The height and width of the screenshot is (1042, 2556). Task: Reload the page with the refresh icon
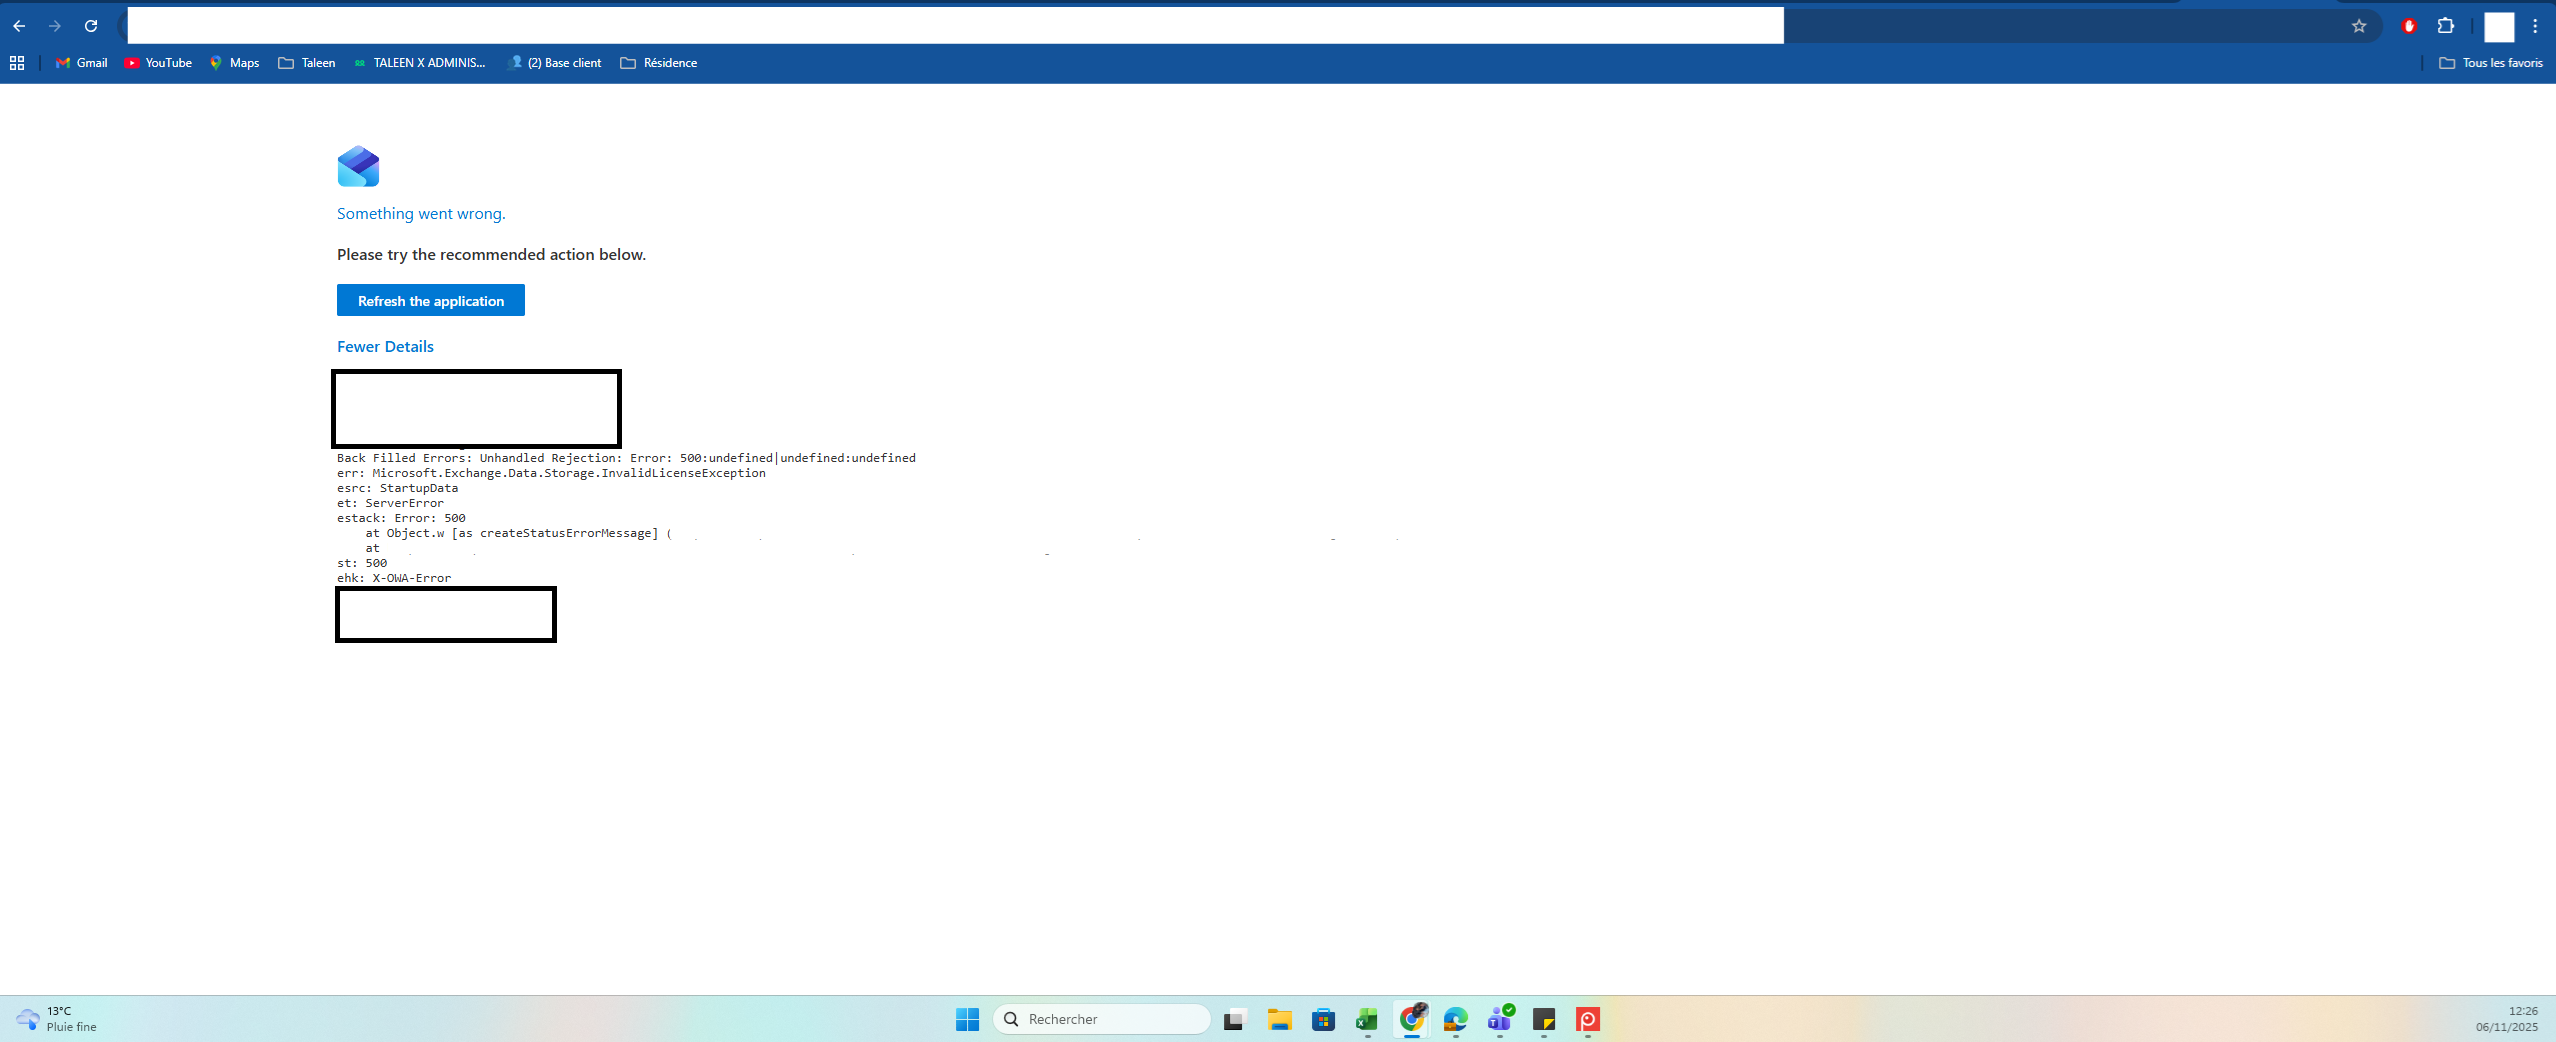click(x=91, y=26)
